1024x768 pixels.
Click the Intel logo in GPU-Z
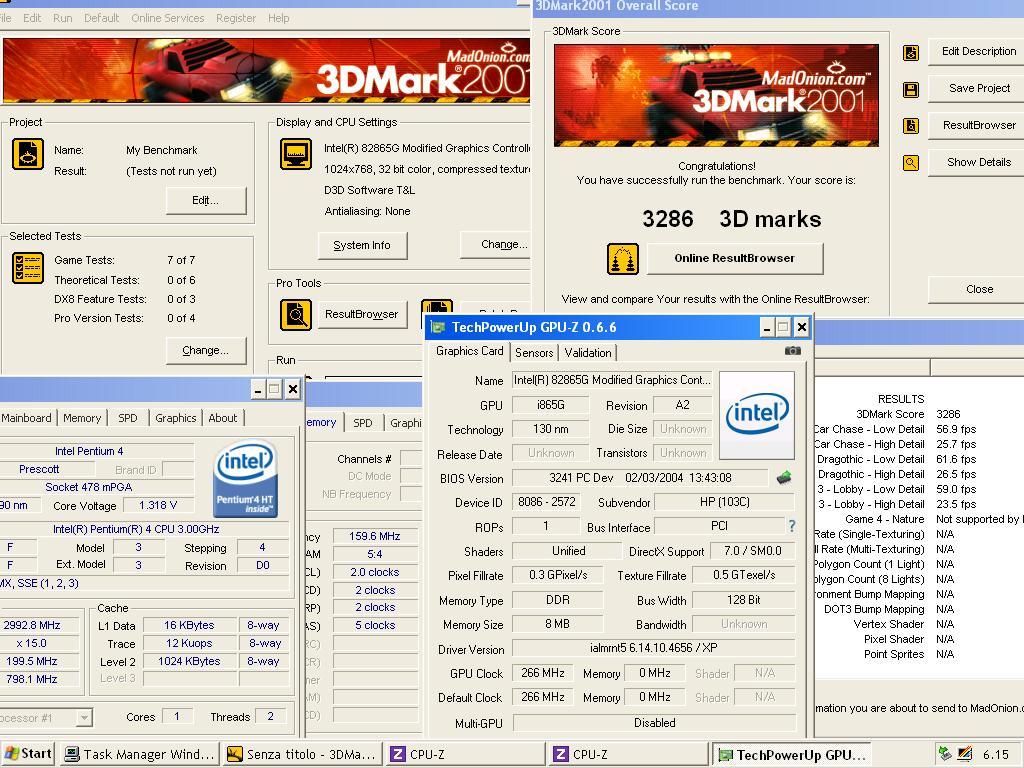click(x=757, y=415)
